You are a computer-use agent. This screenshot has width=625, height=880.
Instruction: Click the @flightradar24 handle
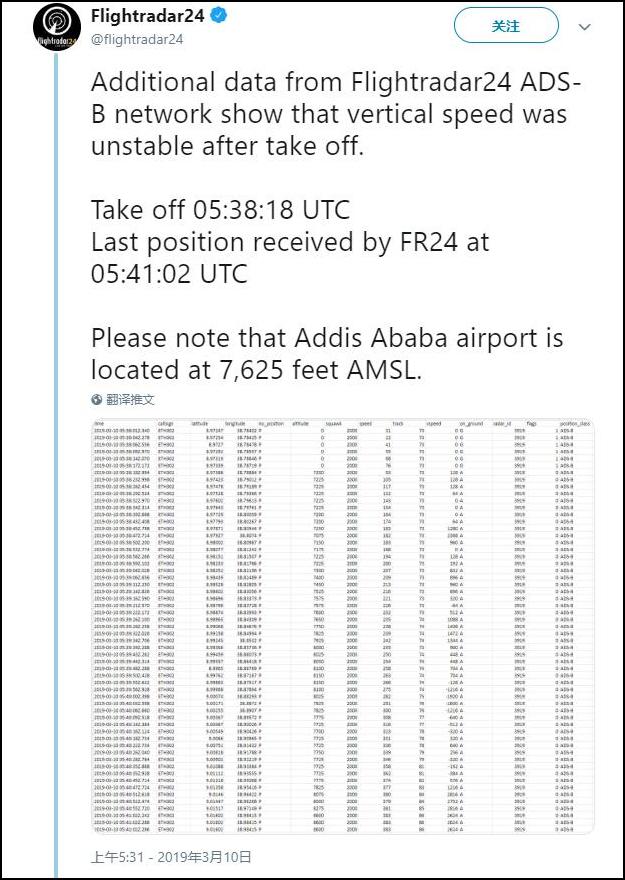click(137, 39)
